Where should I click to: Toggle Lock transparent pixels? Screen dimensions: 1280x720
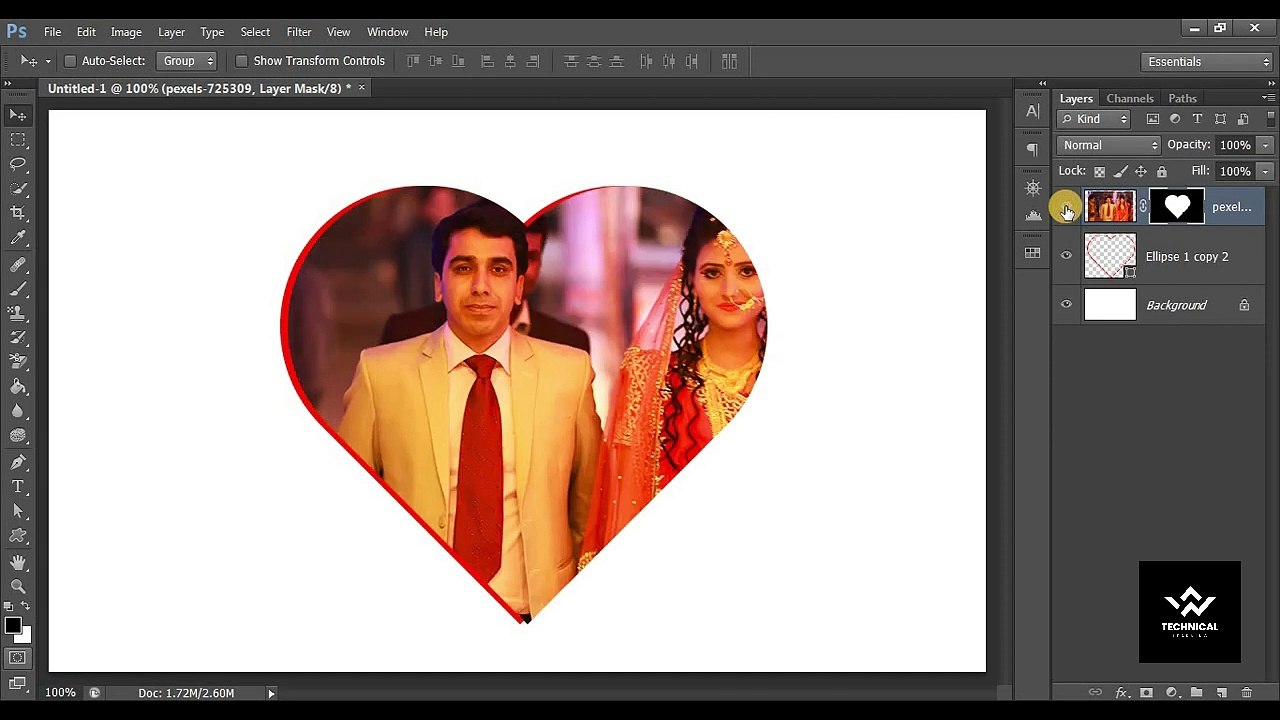pyautogui.click(x=1099, y=172)
